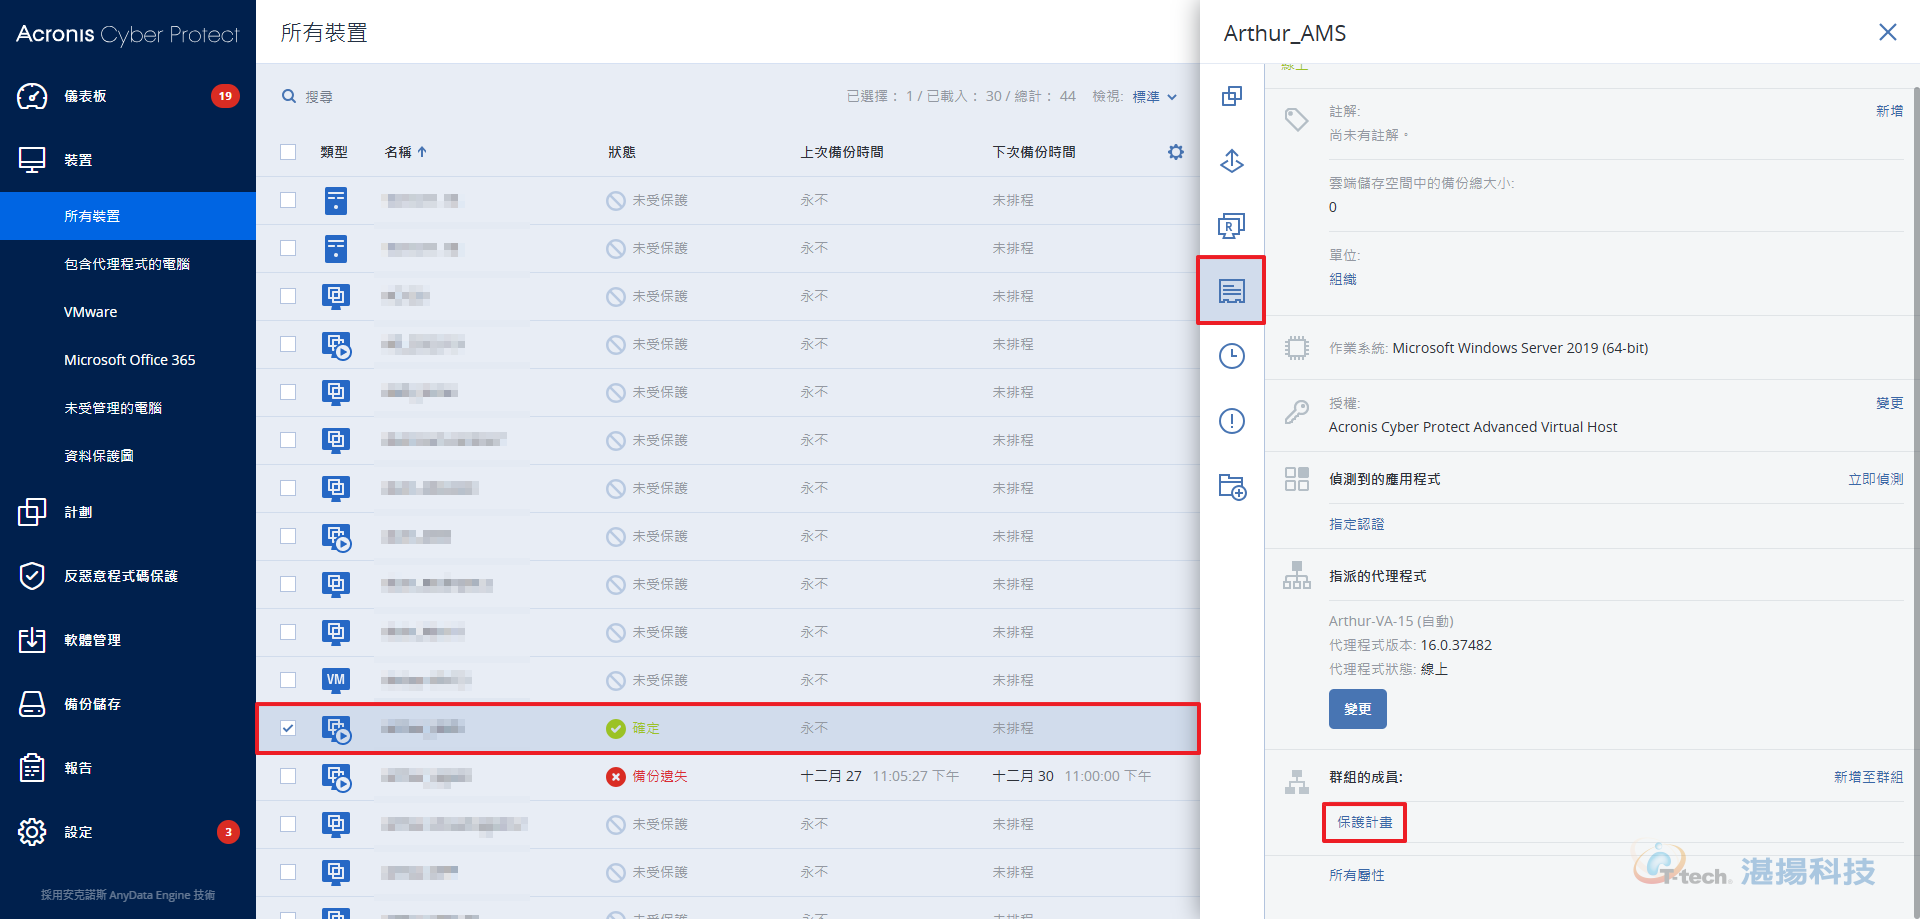Image resolution: width=1920 pixels, height=919 pixels.
Task: Open the 設定 gear icon in sidebar
Action: (32, 832)
